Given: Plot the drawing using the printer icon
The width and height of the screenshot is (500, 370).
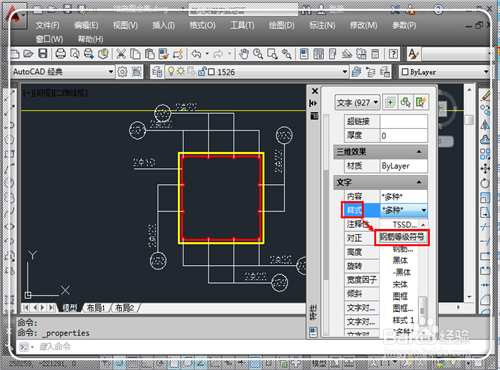Looking at the screenshot, I should pyautogui.click(x=60, y=53).
